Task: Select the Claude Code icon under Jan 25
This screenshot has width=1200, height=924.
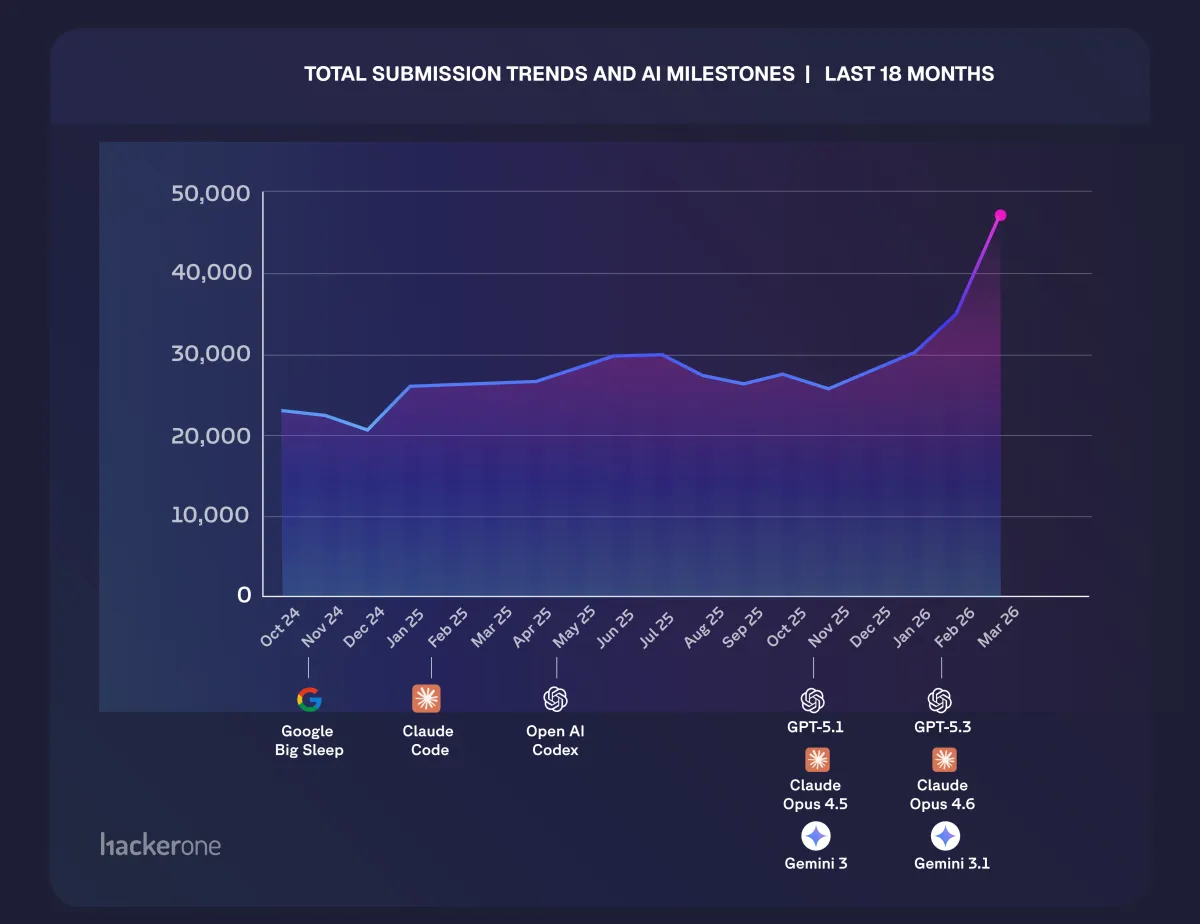Action: (428, 700)
